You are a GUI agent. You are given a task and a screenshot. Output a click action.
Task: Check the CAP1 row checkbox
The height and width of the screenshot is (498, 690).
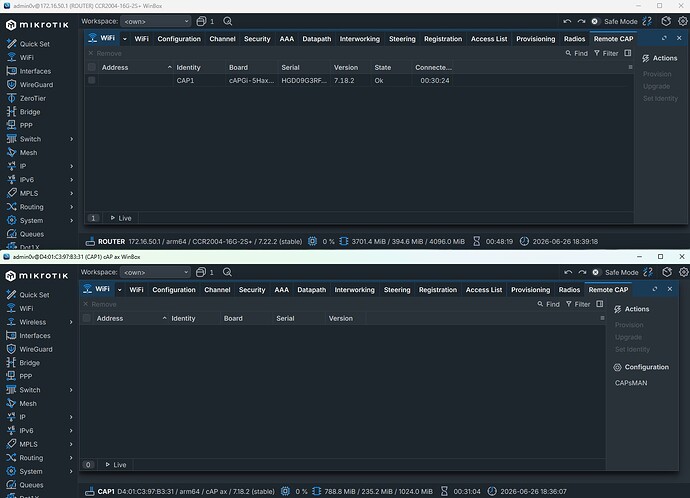[92, 81]
